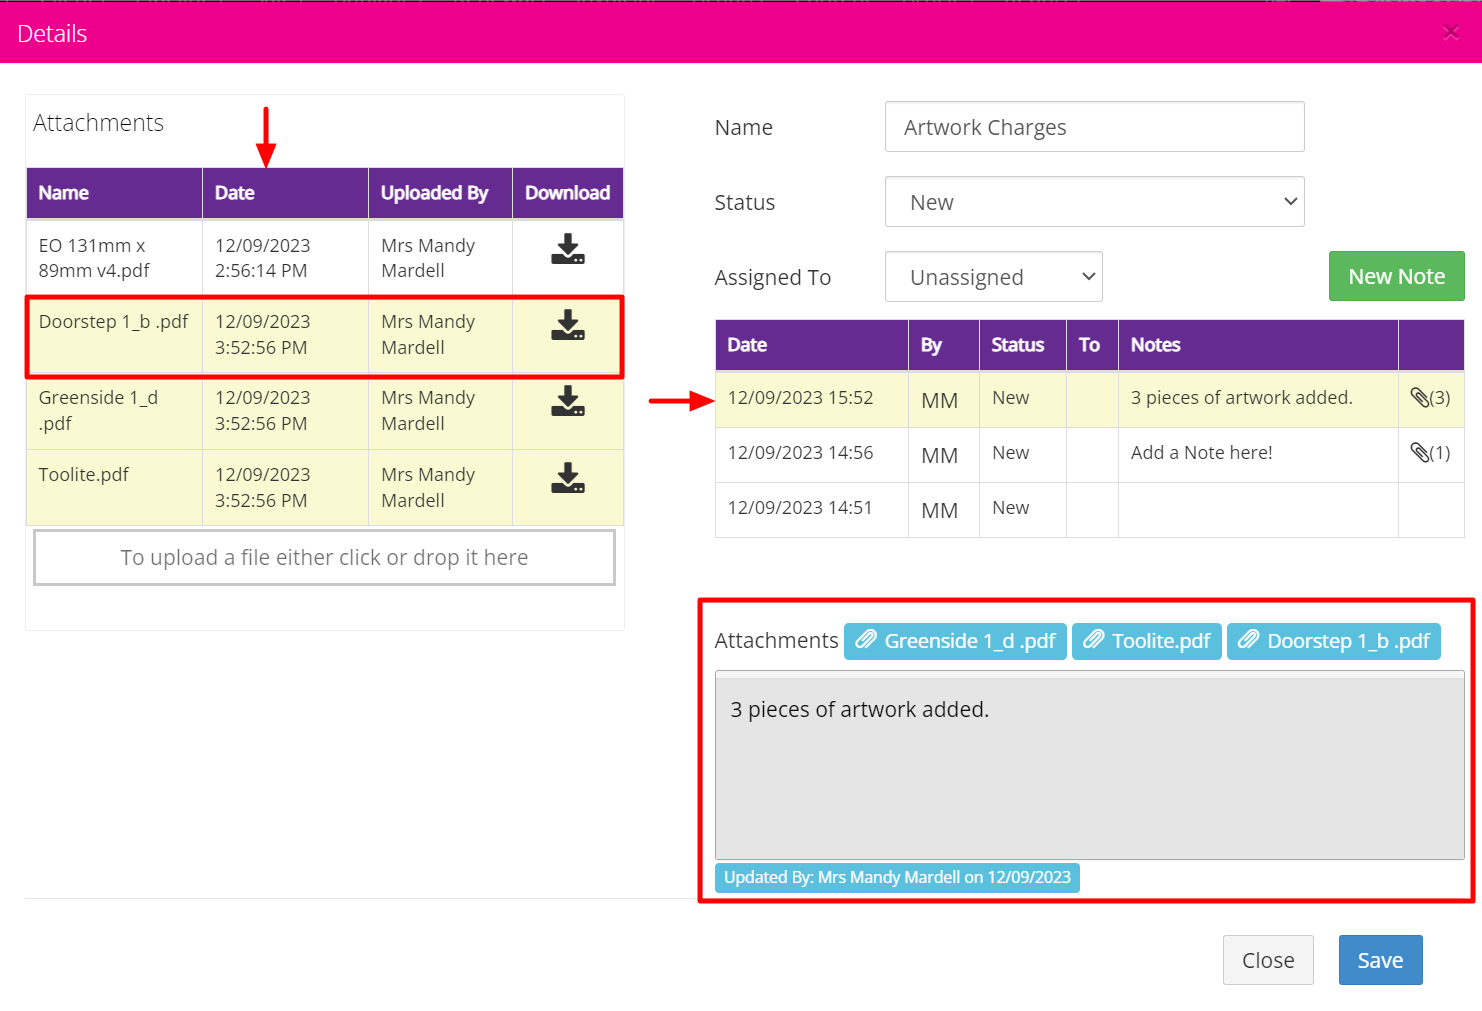Download EO 131mm x 89mm v4.pdf
This screenshot has width=1482, height=1011.
[567, 249]
